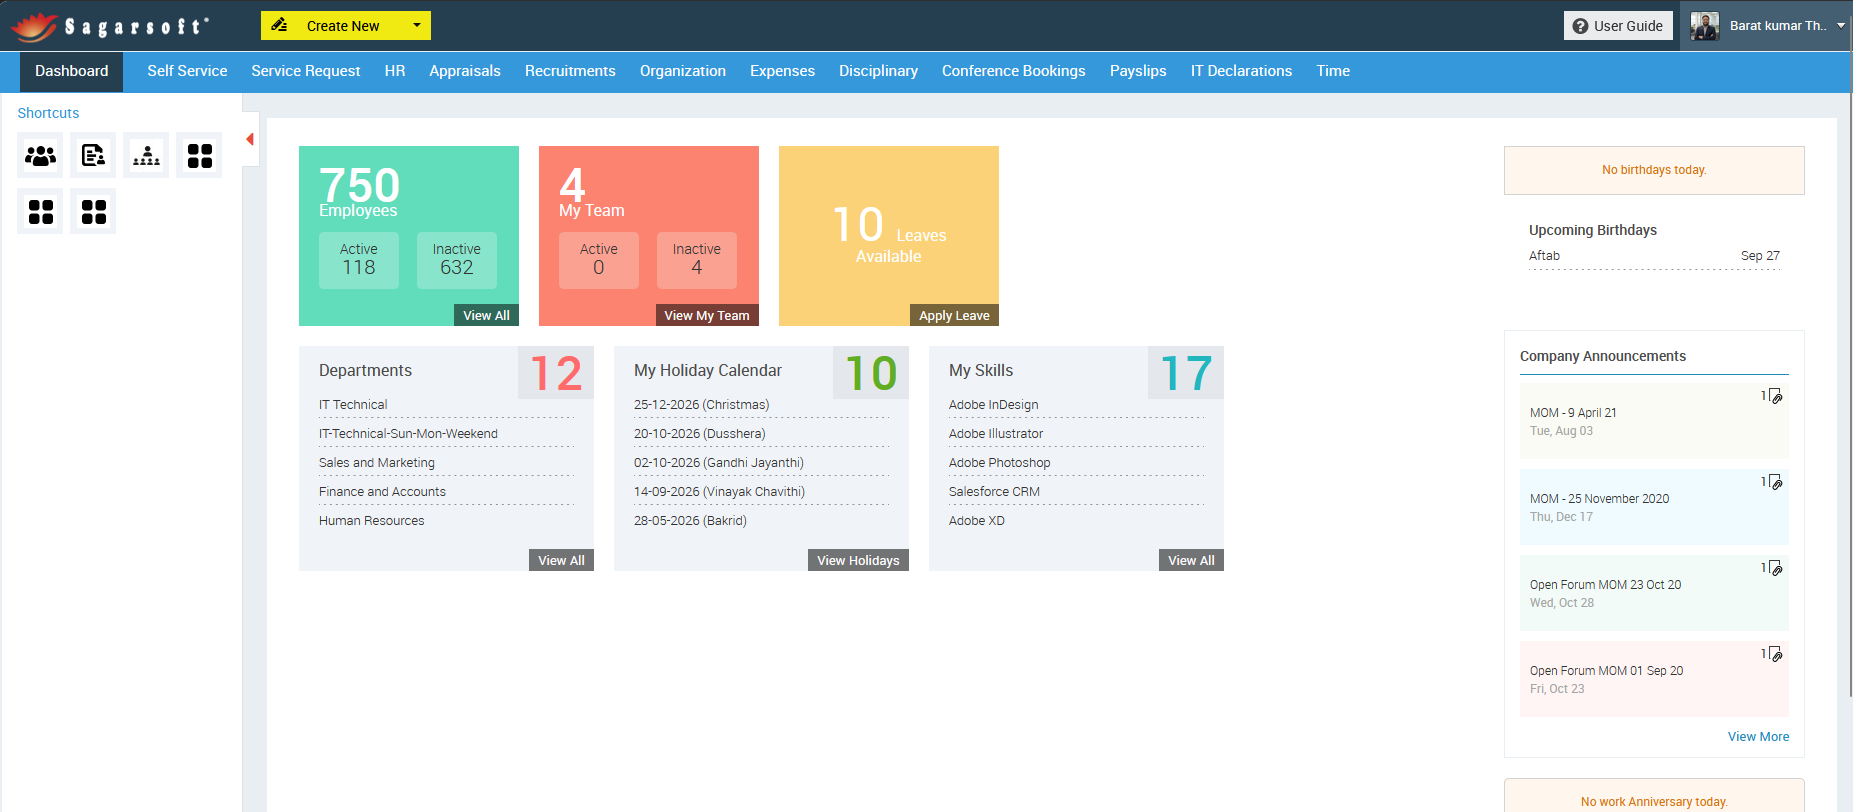Screen dimensions: 1853x812
Task: Collapse the Shortcuts sidebar with red arrow
Action: pyautogui.click(x=250, y=139)
